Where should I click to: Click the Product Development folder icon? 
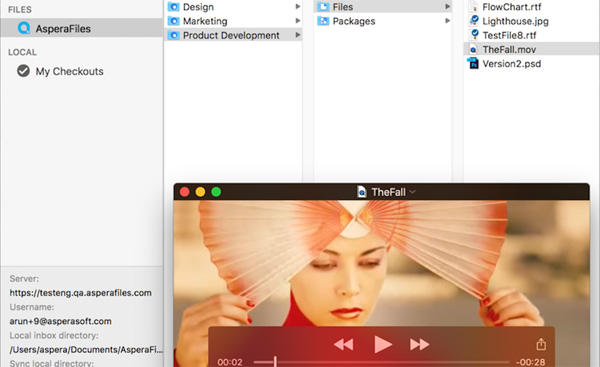[x=173, y=35]
